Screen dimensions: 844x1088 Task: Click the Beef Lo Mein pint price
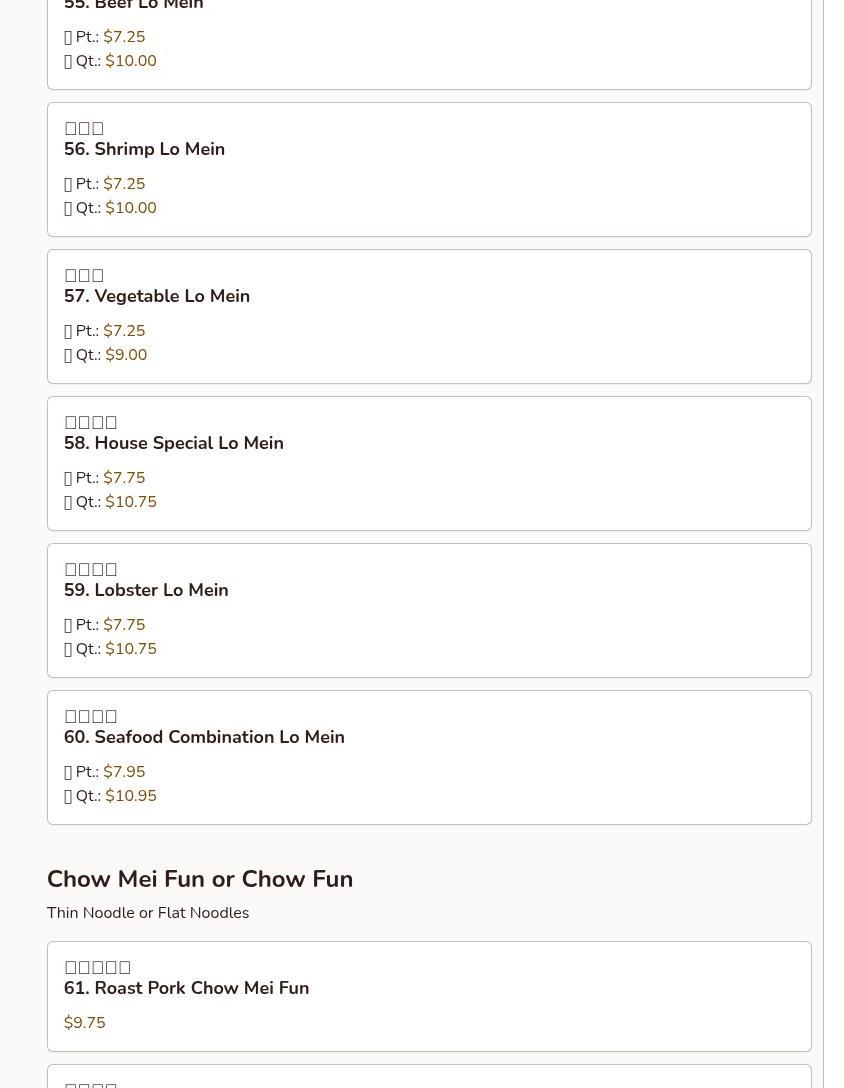[124, 37]
